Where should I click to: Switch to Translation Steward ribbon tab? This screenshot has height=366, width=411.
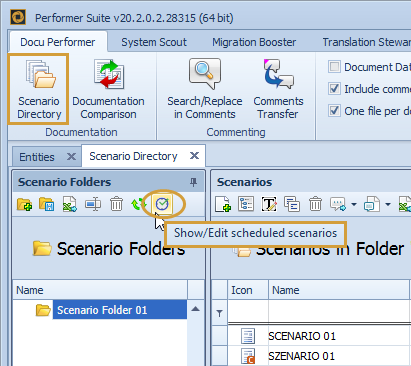coord(366,42)
